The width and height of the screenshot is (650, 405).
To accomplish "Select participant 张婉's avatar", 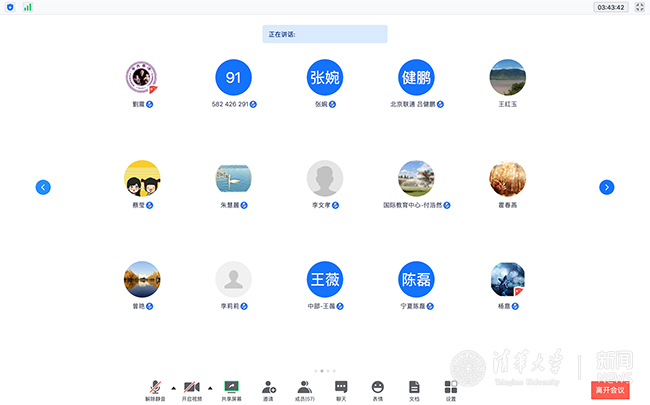I will click(x=325, y=78).
